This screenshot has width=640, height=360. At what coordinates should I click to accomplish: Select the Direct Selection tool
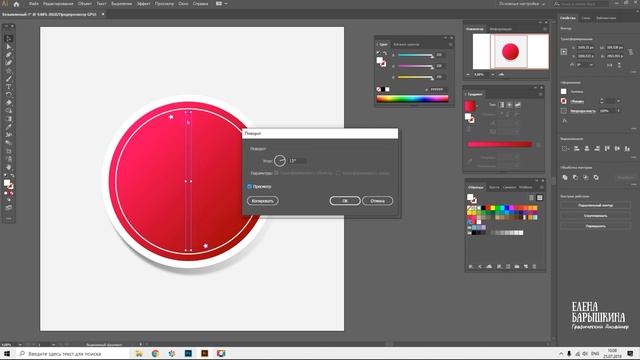[x=9, y=47]
